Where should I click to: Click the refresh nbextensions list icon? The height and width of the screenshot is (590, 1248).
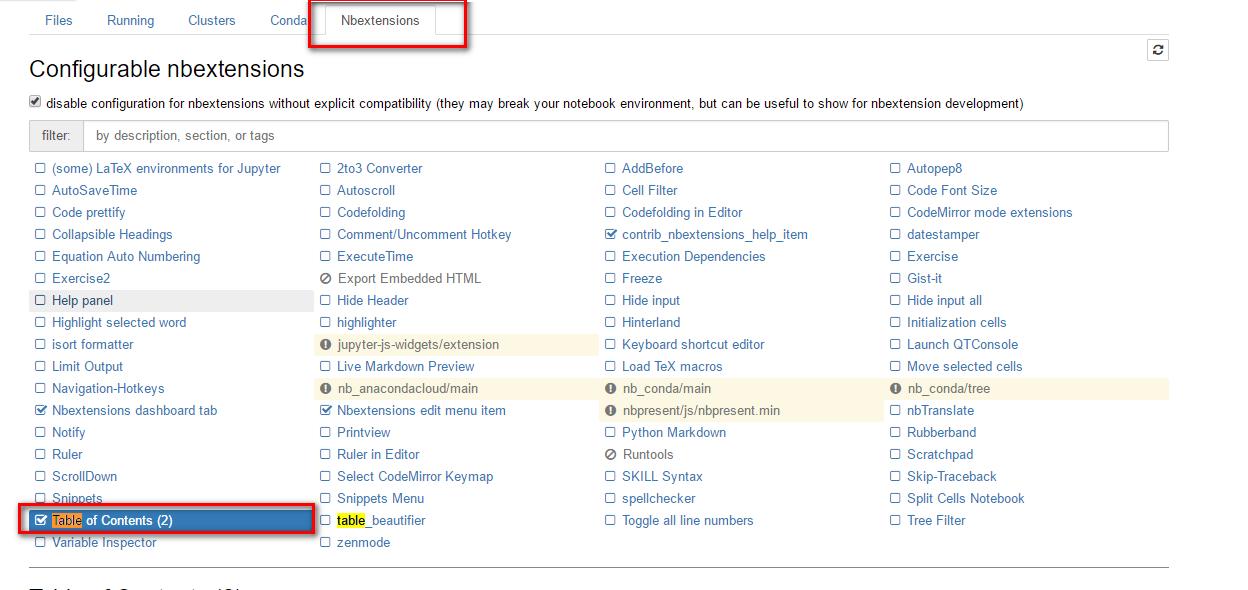pos(1158,50)
